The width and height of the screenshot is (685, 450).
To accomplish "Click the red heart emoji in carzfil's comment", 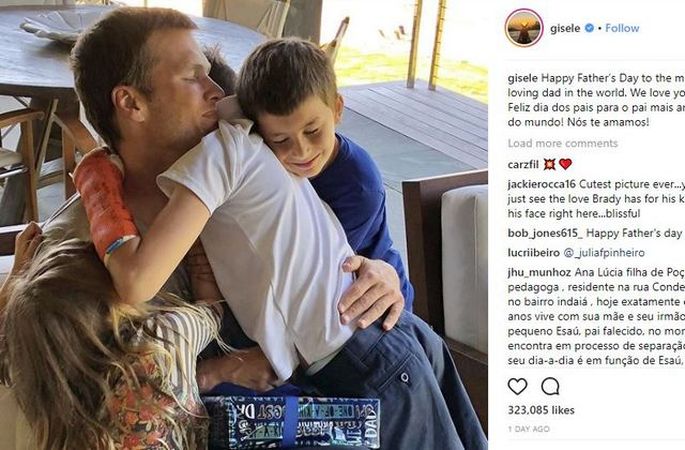I will 565,164.
